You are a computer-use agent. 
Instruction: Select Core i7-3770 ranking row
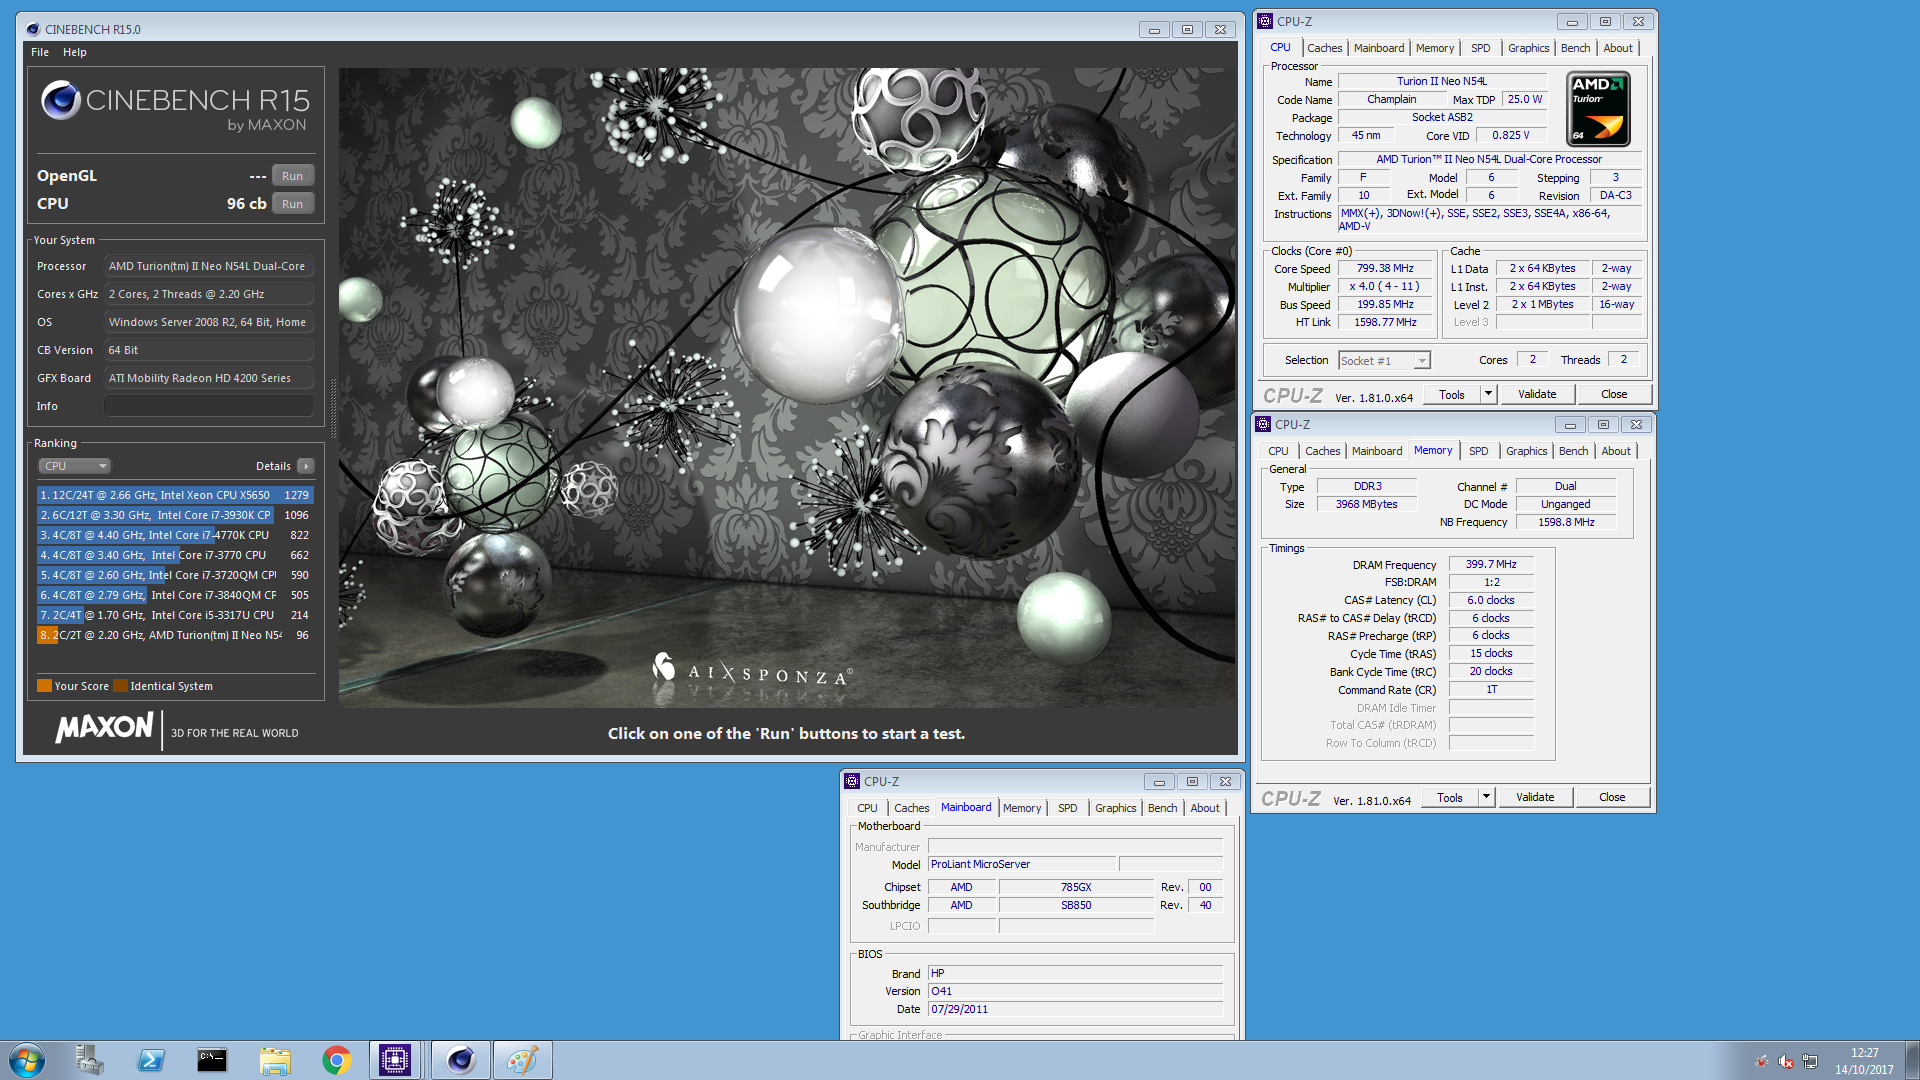[175, 555]
